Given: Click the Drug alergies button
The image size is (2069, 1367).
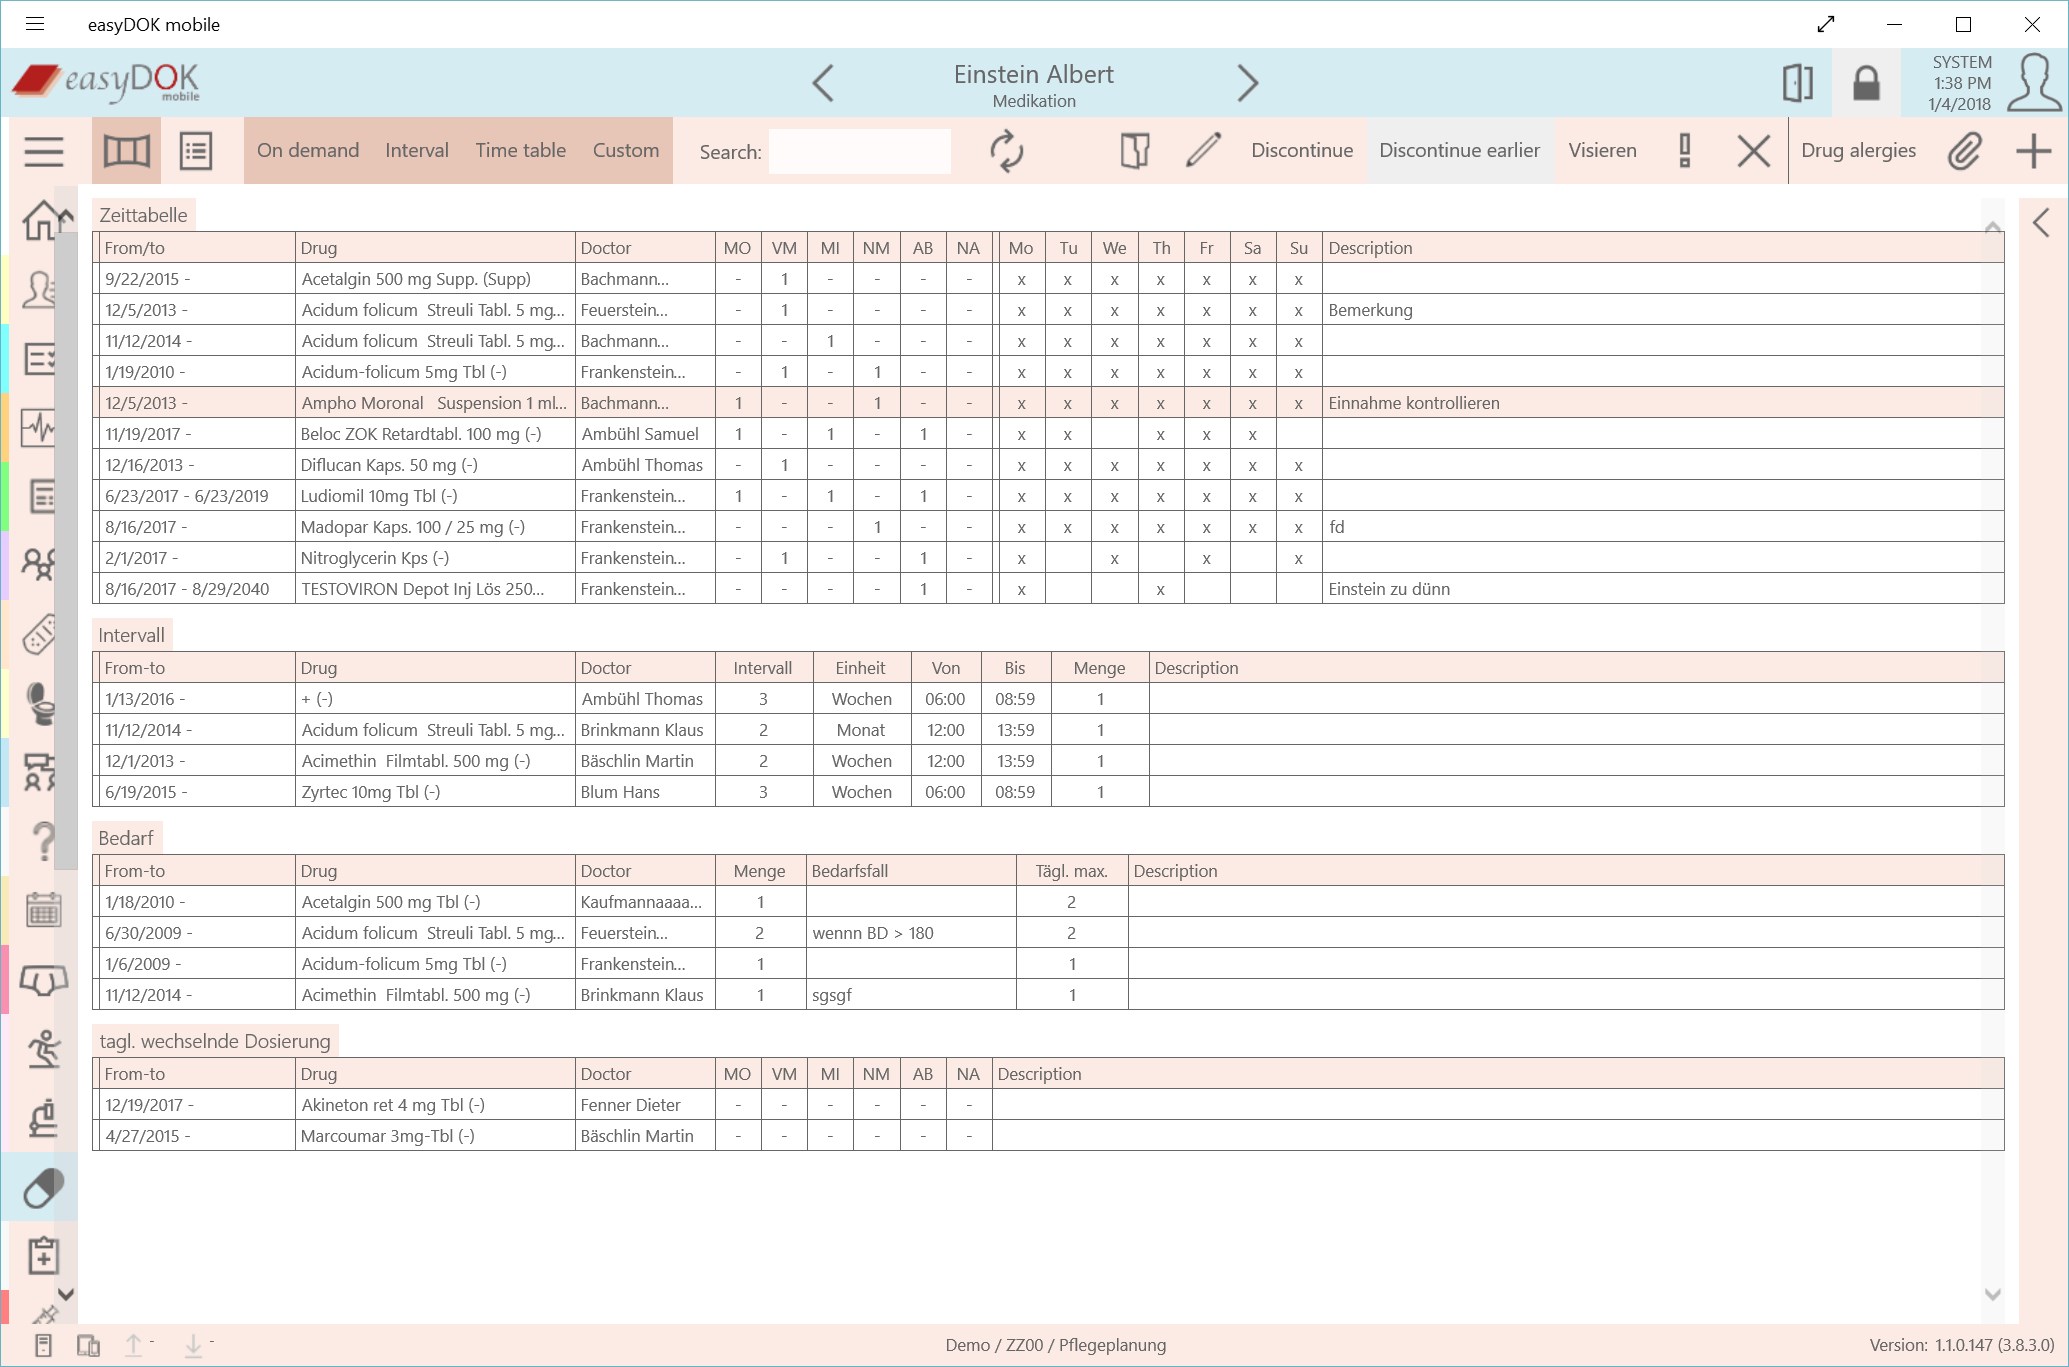Looking at the screenshot, I should pos(1858,150).
